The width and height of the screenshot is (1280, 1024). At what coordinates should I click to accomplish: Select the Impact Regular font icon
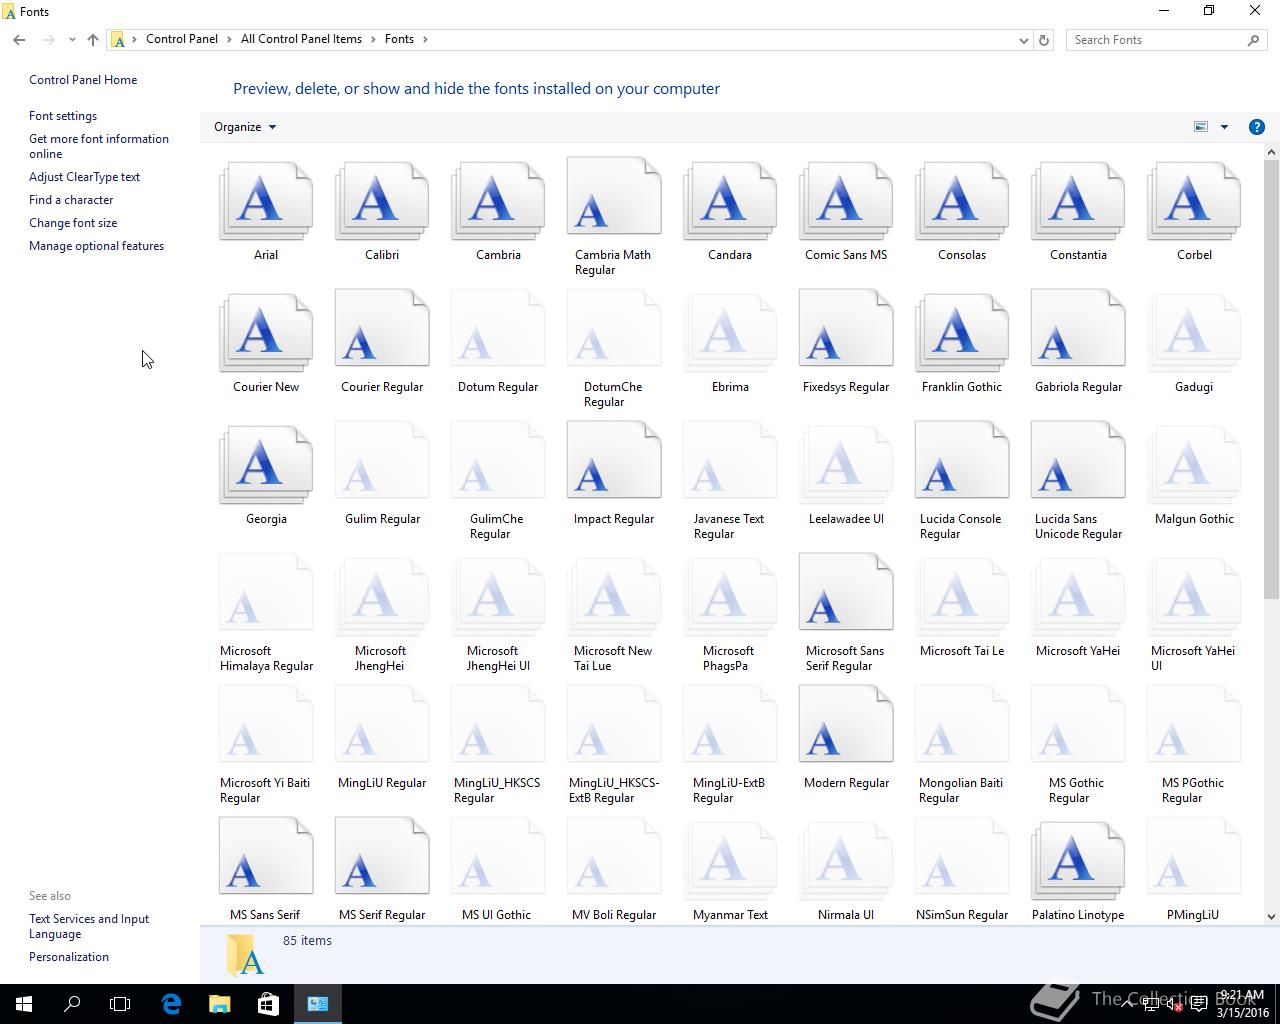pos(613,460)
